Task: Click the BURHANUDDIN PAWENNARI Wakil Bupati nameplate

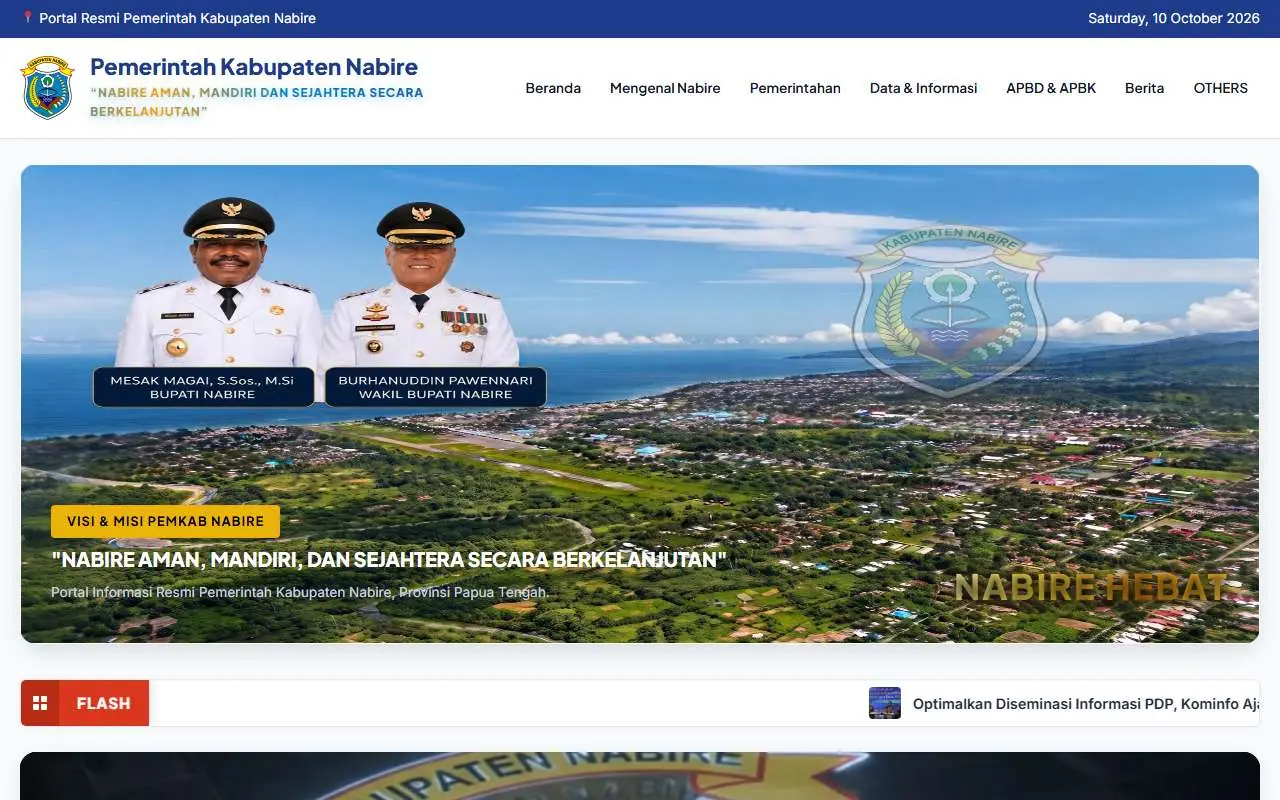Action: 435,387
